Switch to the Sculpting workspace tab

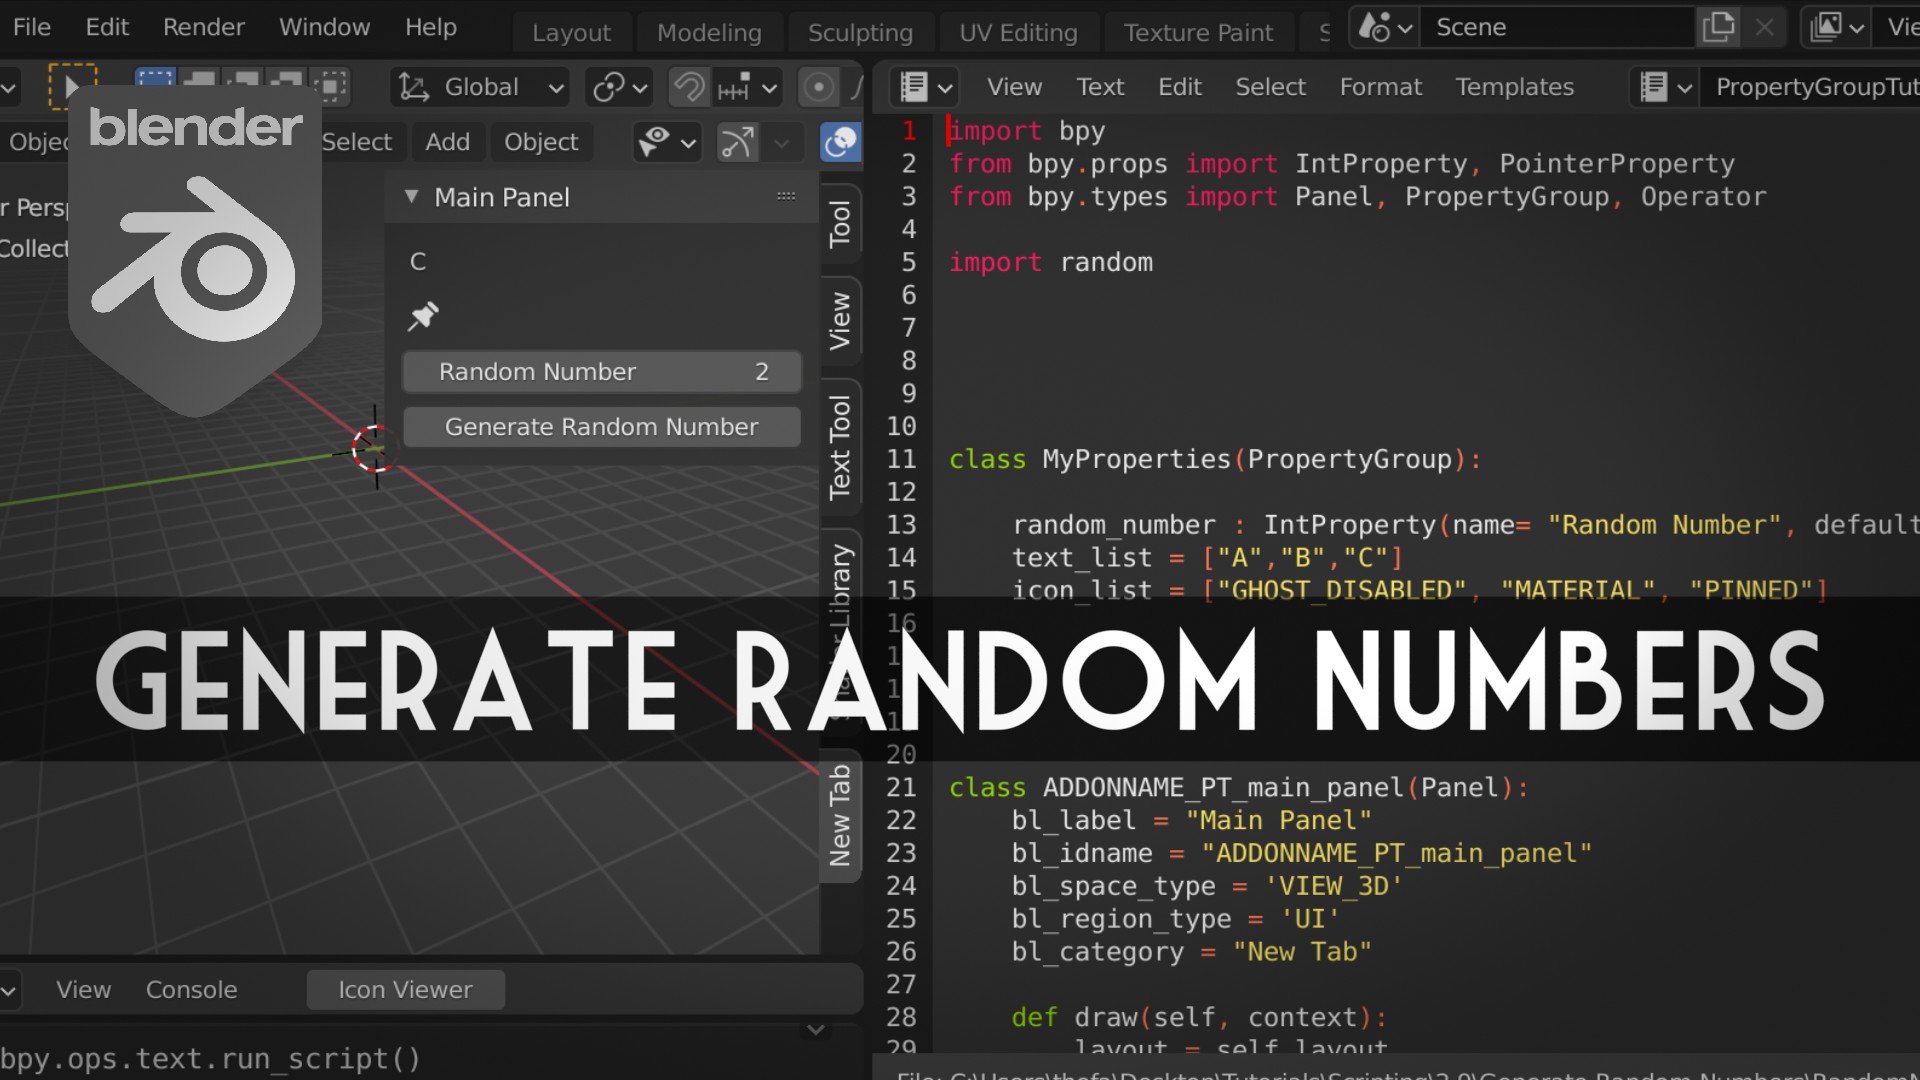tap(860, 31)
